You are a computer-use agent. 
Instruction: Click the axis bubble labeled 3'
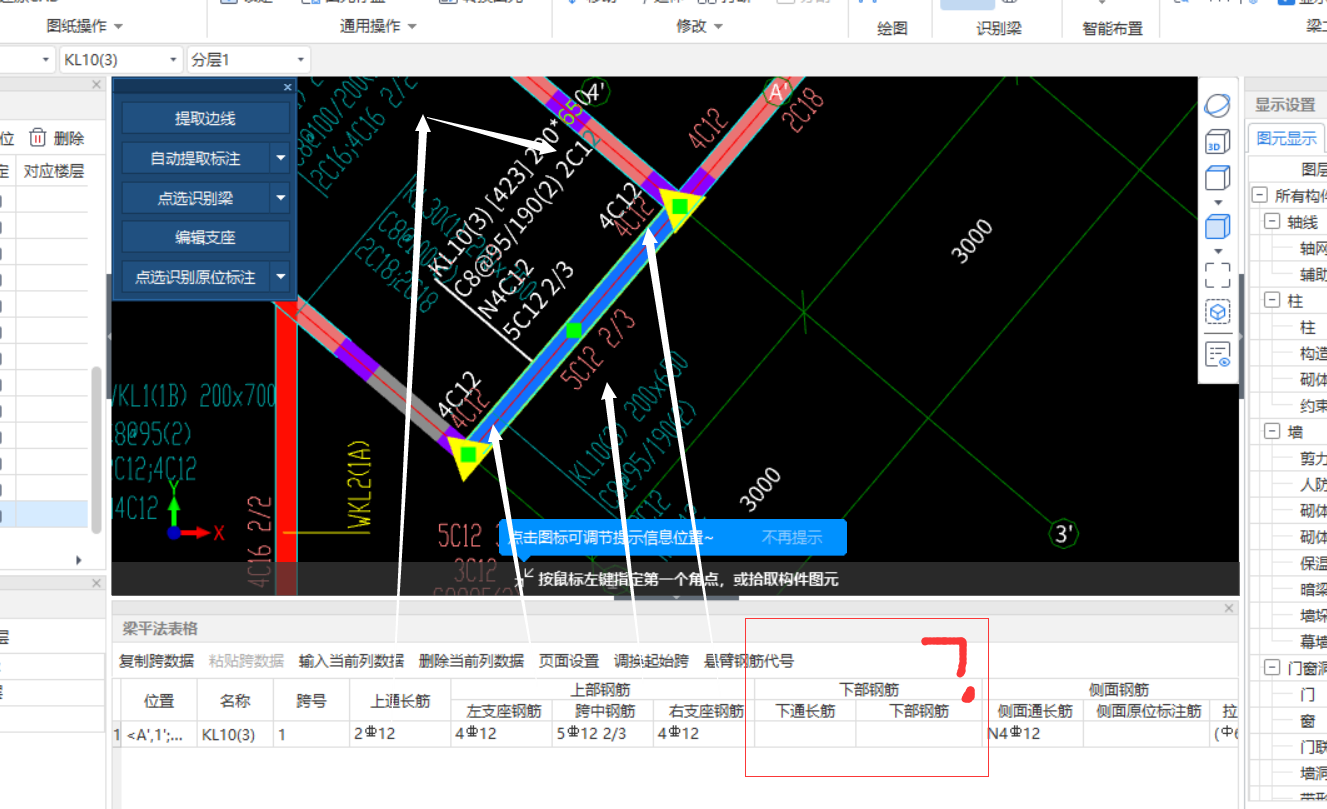tap(1063, 534)
